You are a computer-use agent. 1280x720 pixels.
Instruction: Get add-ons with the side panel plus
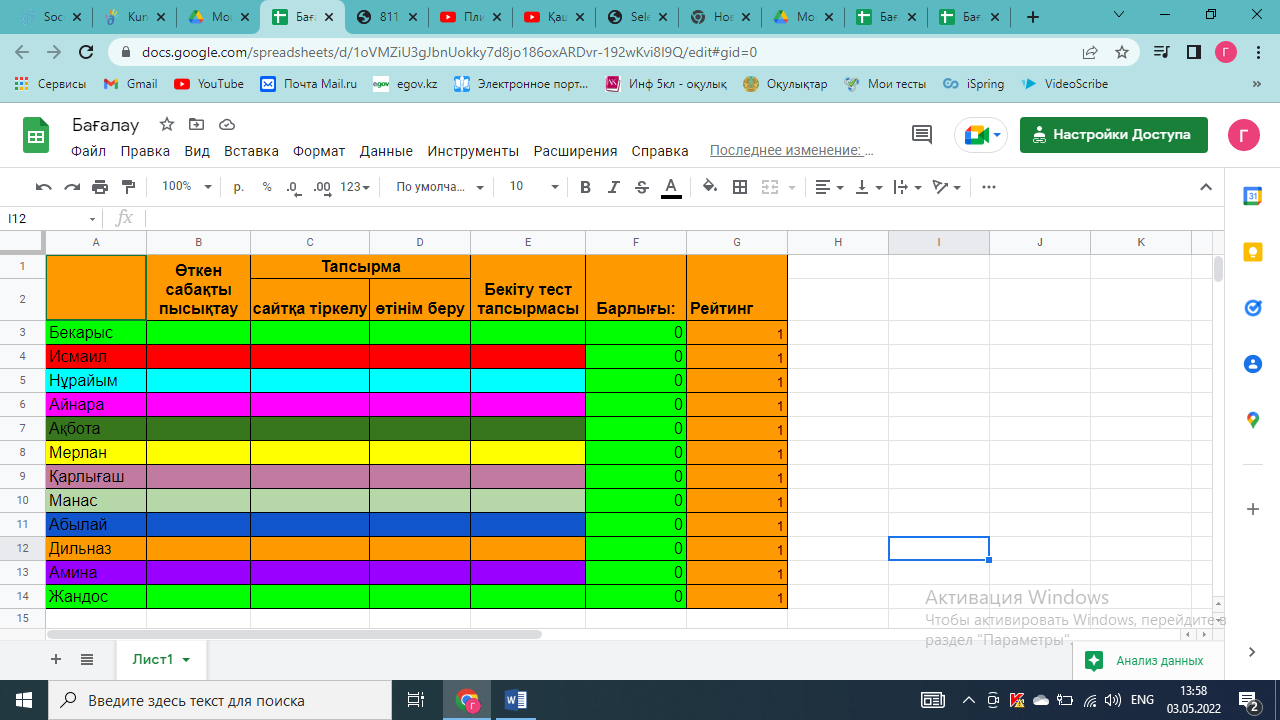1252,509
